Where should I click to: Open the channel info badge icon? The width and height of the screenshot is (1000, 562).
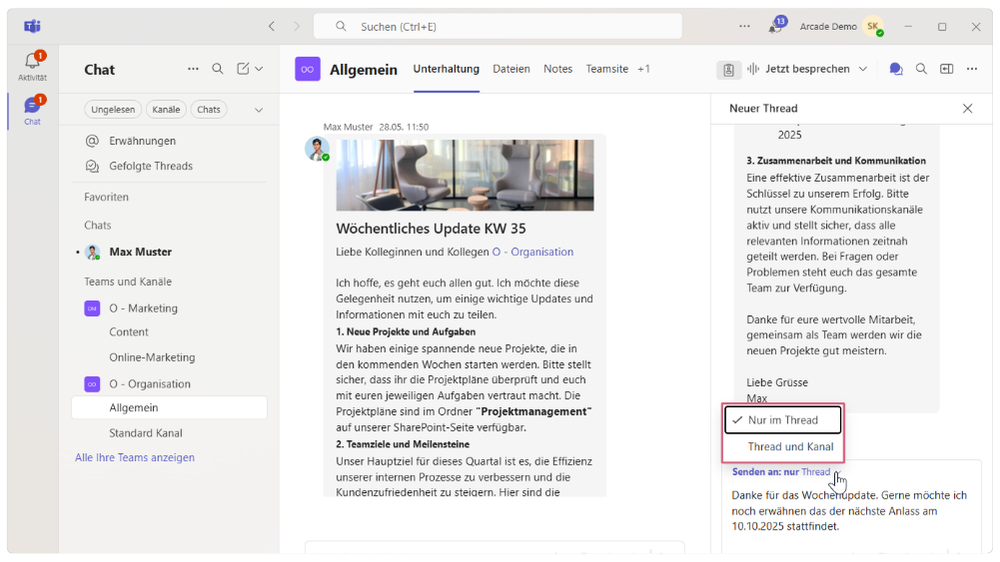[728, 70]
